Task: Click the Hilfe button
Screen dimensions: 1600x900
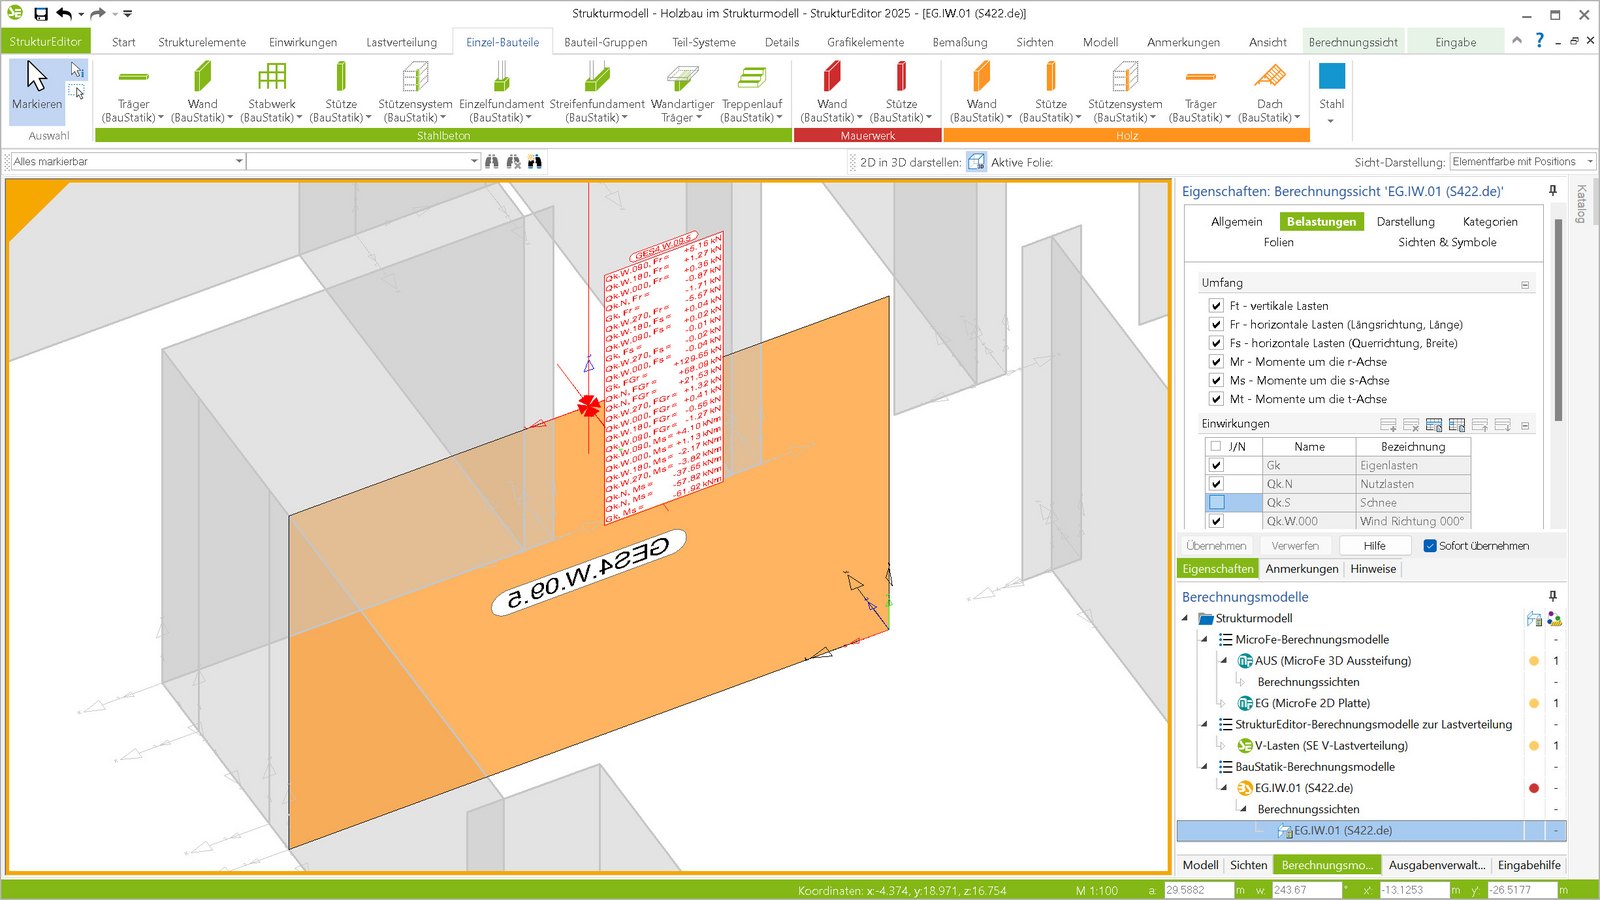Action: click(x=1374, y=546)
